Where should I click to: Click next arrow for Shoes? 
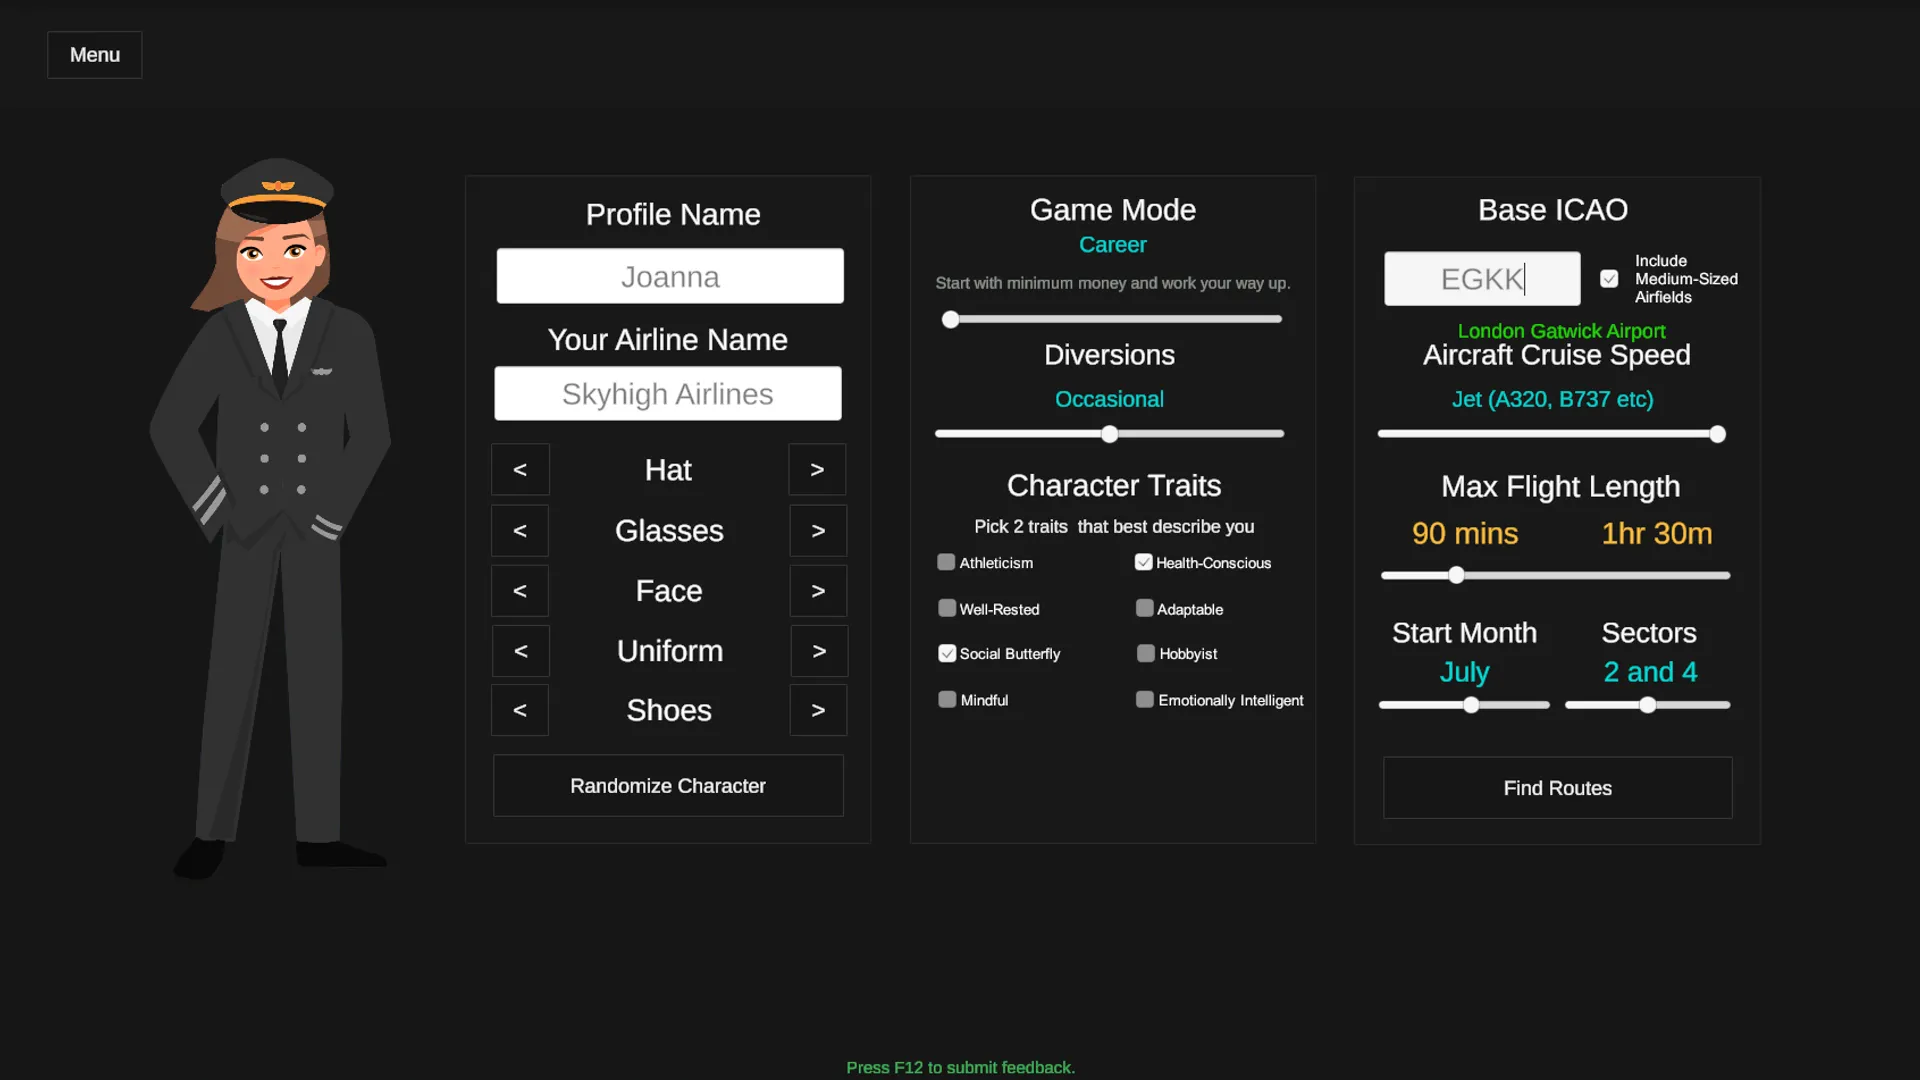pos(818,710)
